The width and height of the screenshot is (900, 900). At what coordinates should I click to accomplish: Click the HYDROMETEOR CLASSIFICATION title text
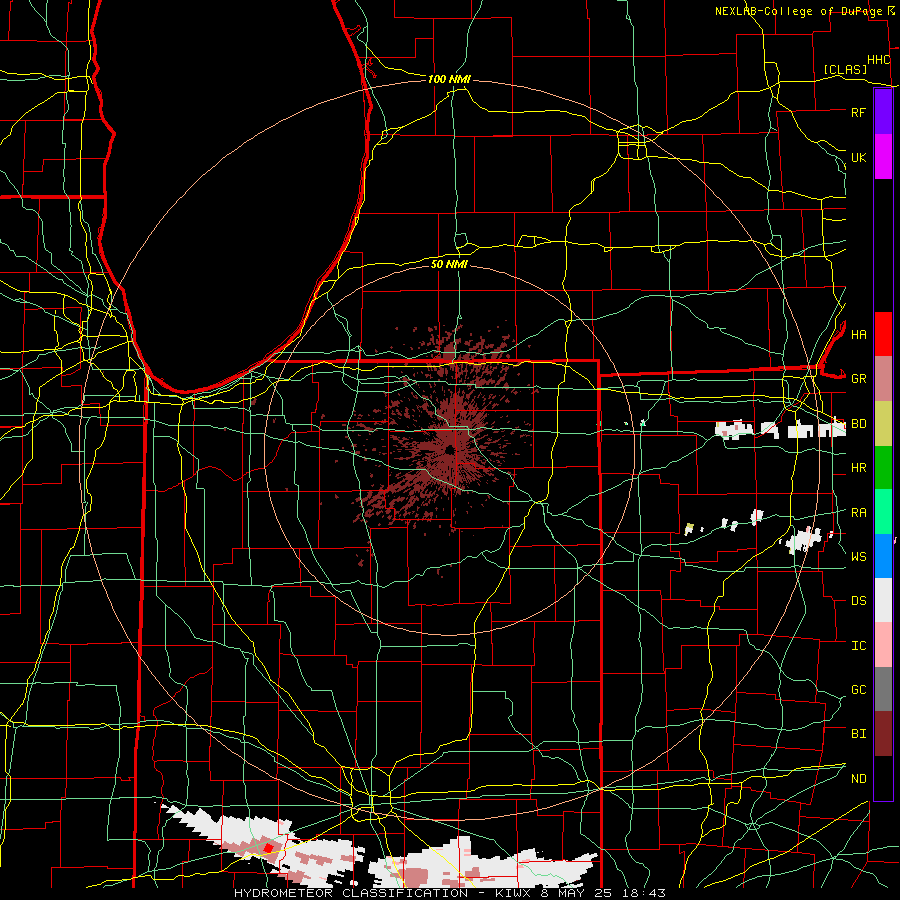(351, 893)
